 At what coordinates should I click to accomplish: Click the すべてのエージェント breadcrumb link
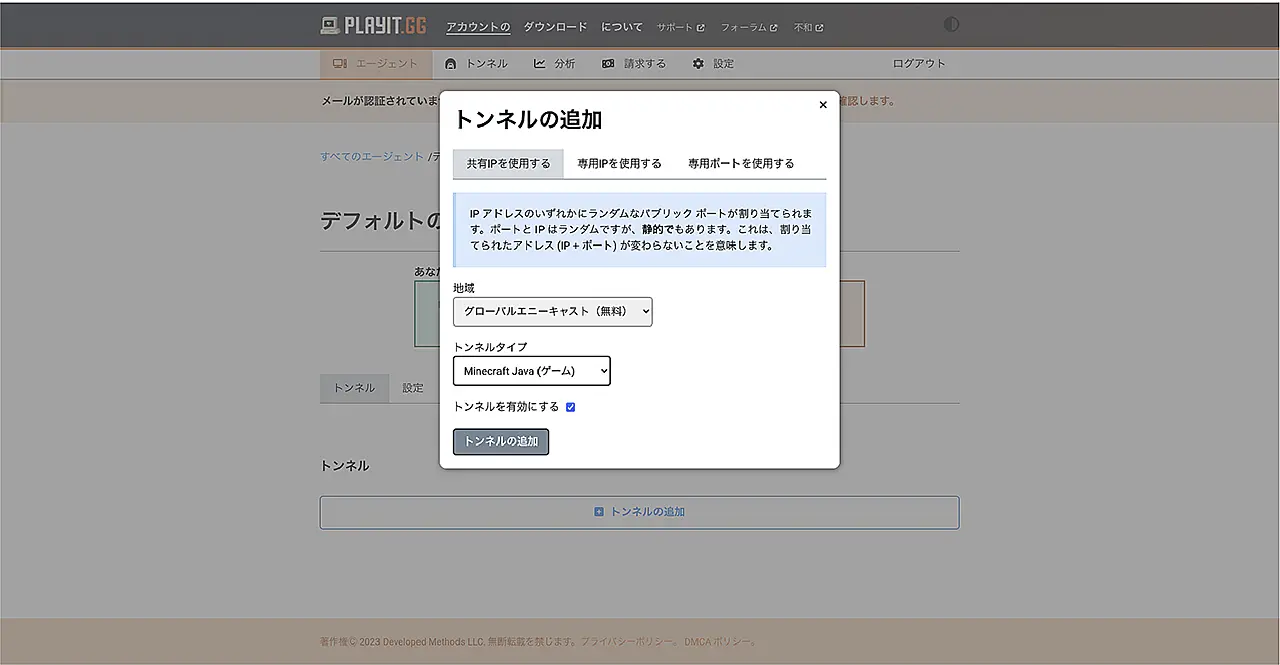(x=372, y=157)
